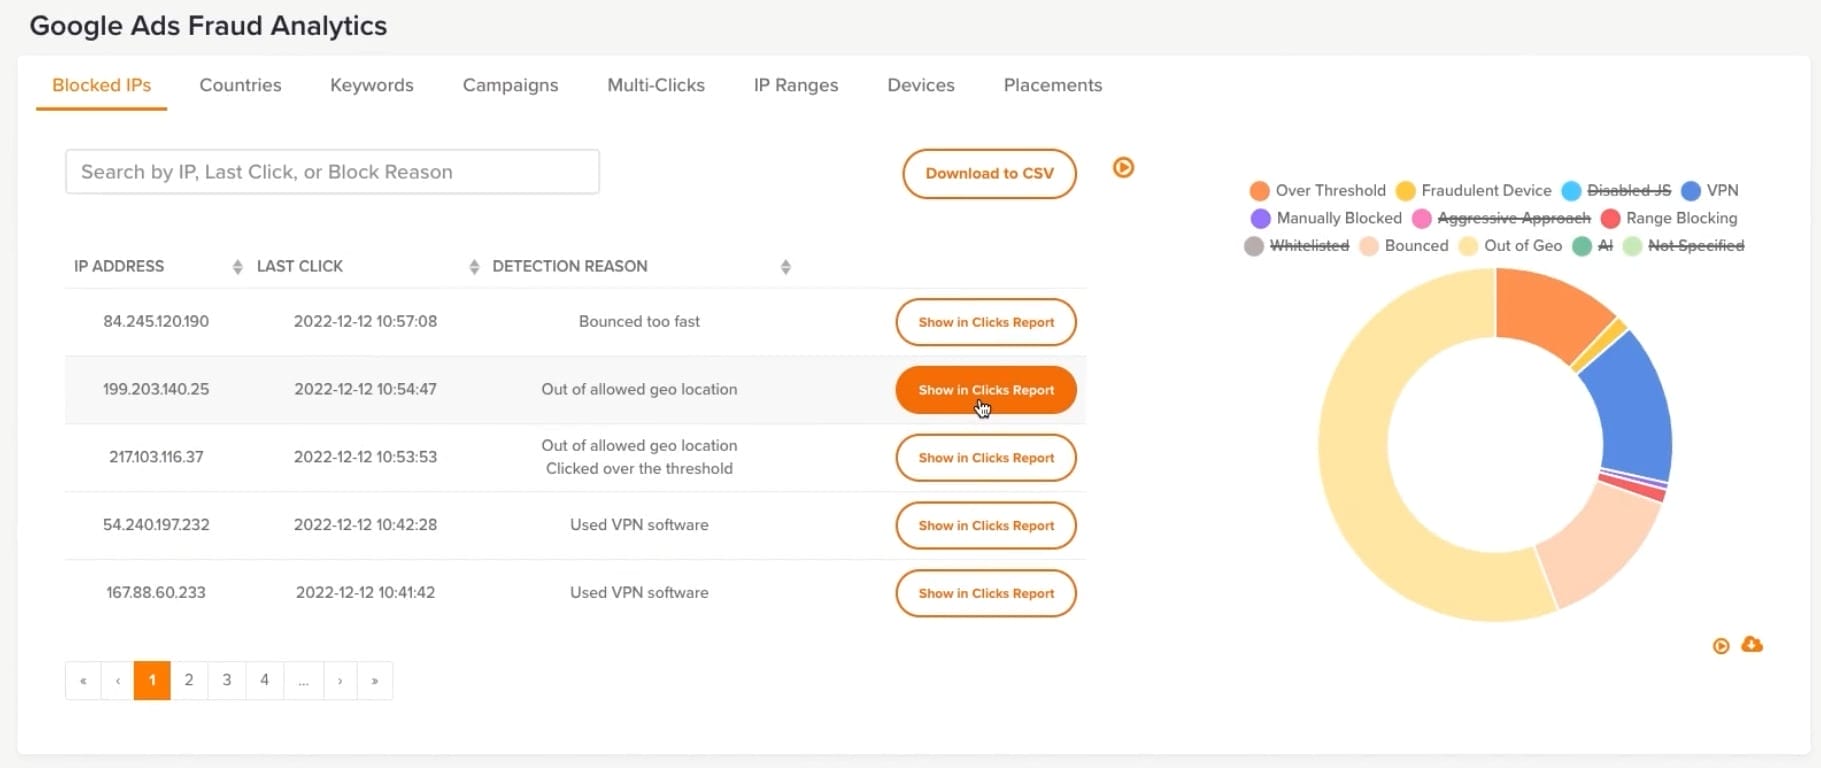The image size is (1821, 768).
Task: Click timestamp 2022-12-12 10:41:42
Action: pos(365,594)
